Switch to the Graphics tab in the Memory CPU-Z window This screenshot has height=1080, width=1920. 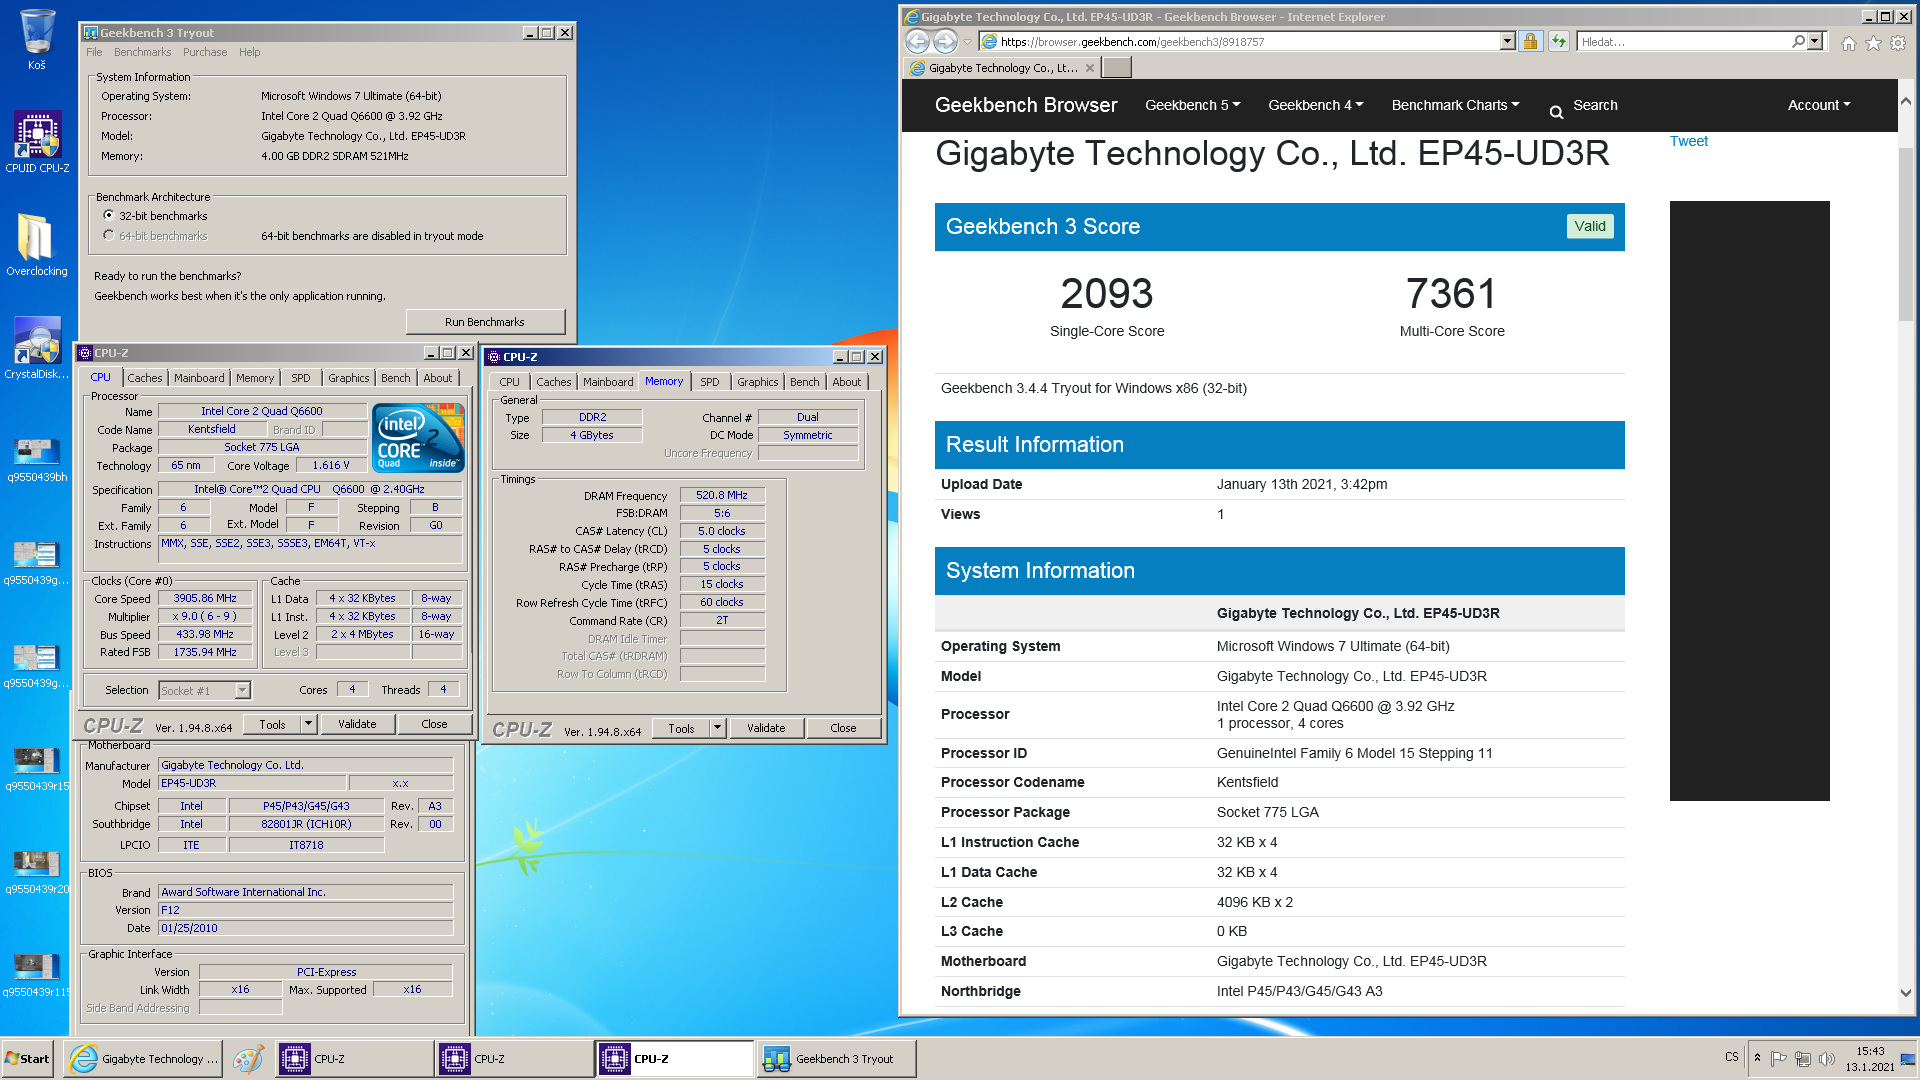757,382
